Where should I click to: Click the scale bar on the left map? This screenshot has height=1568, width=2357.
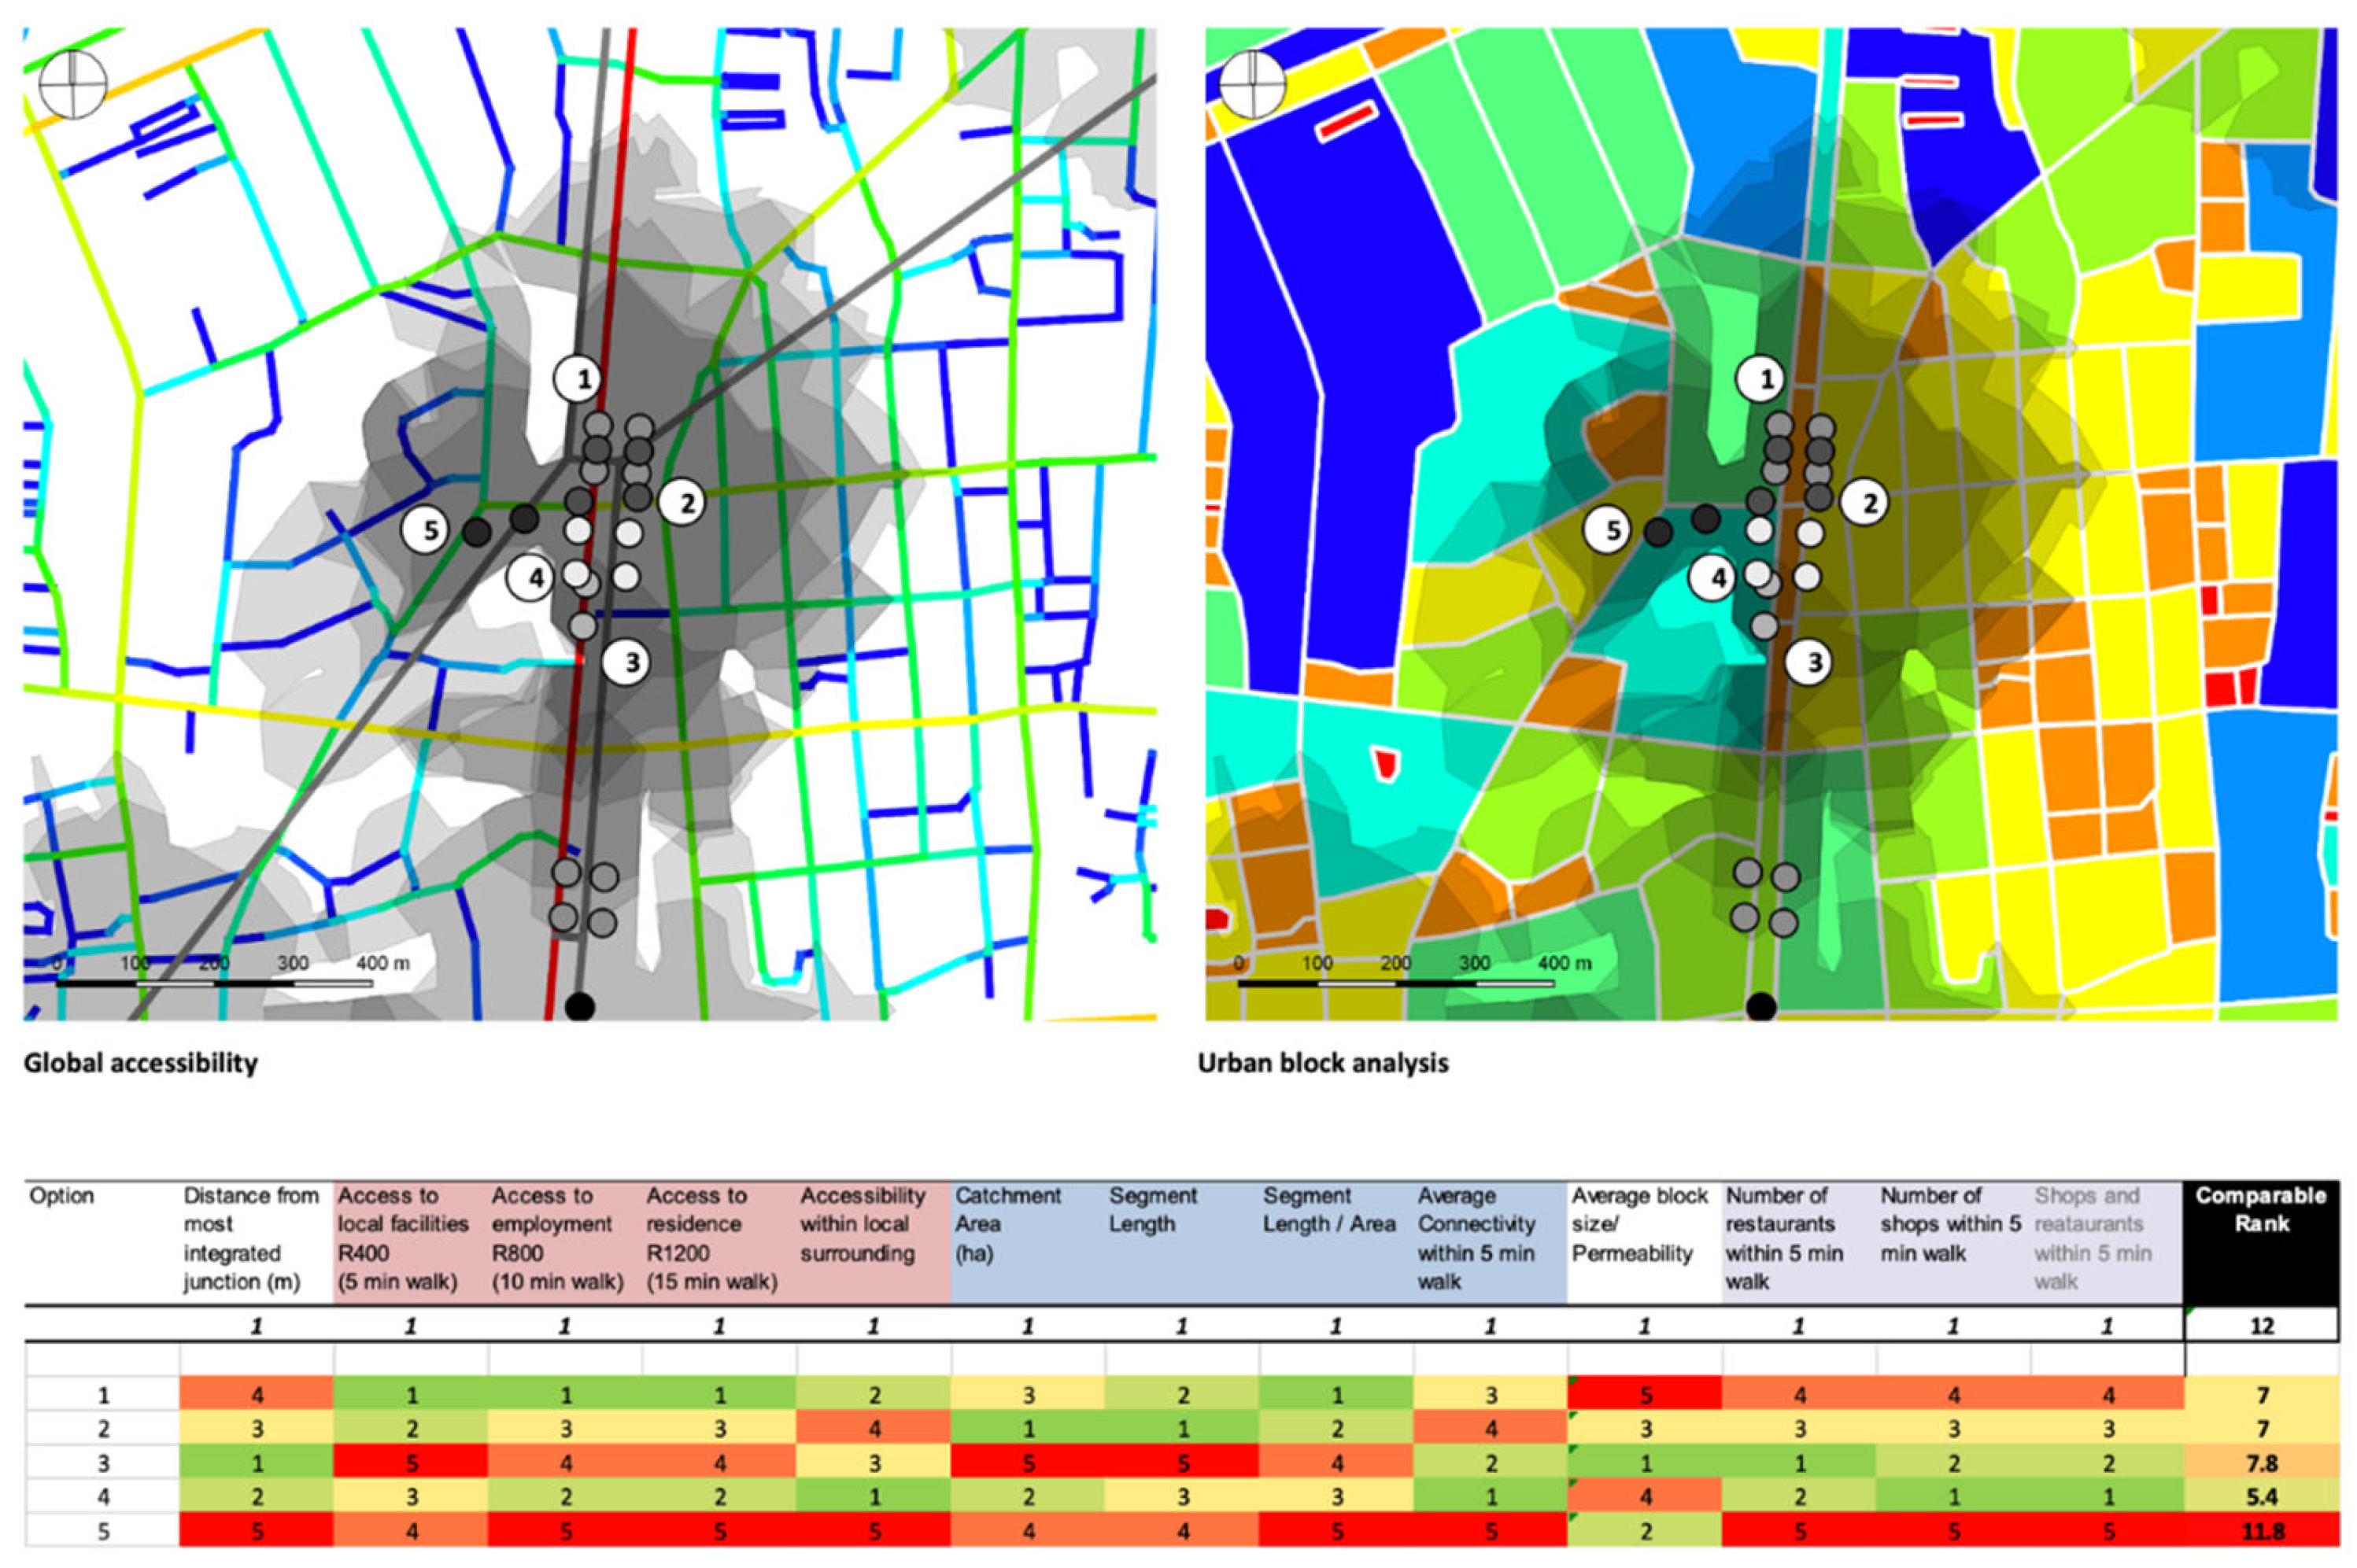(215, 983)
